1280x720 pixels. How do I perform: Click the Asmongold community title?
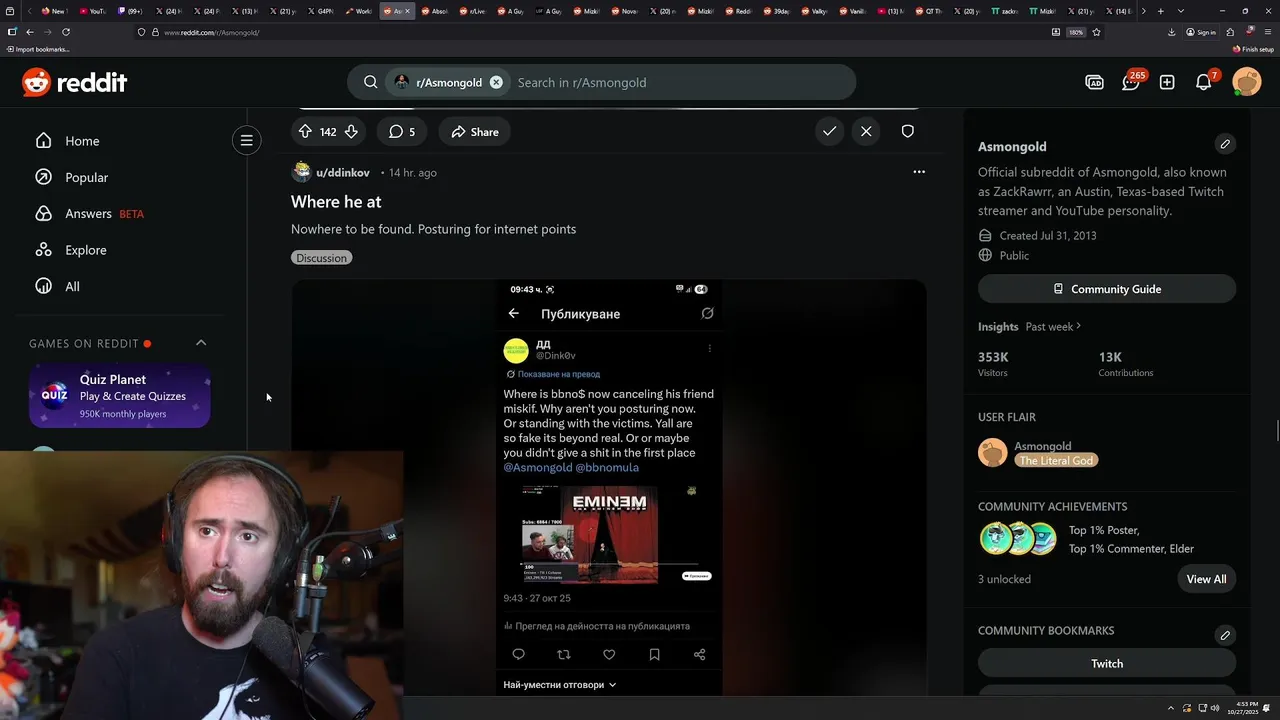[x=1012, y=146]
